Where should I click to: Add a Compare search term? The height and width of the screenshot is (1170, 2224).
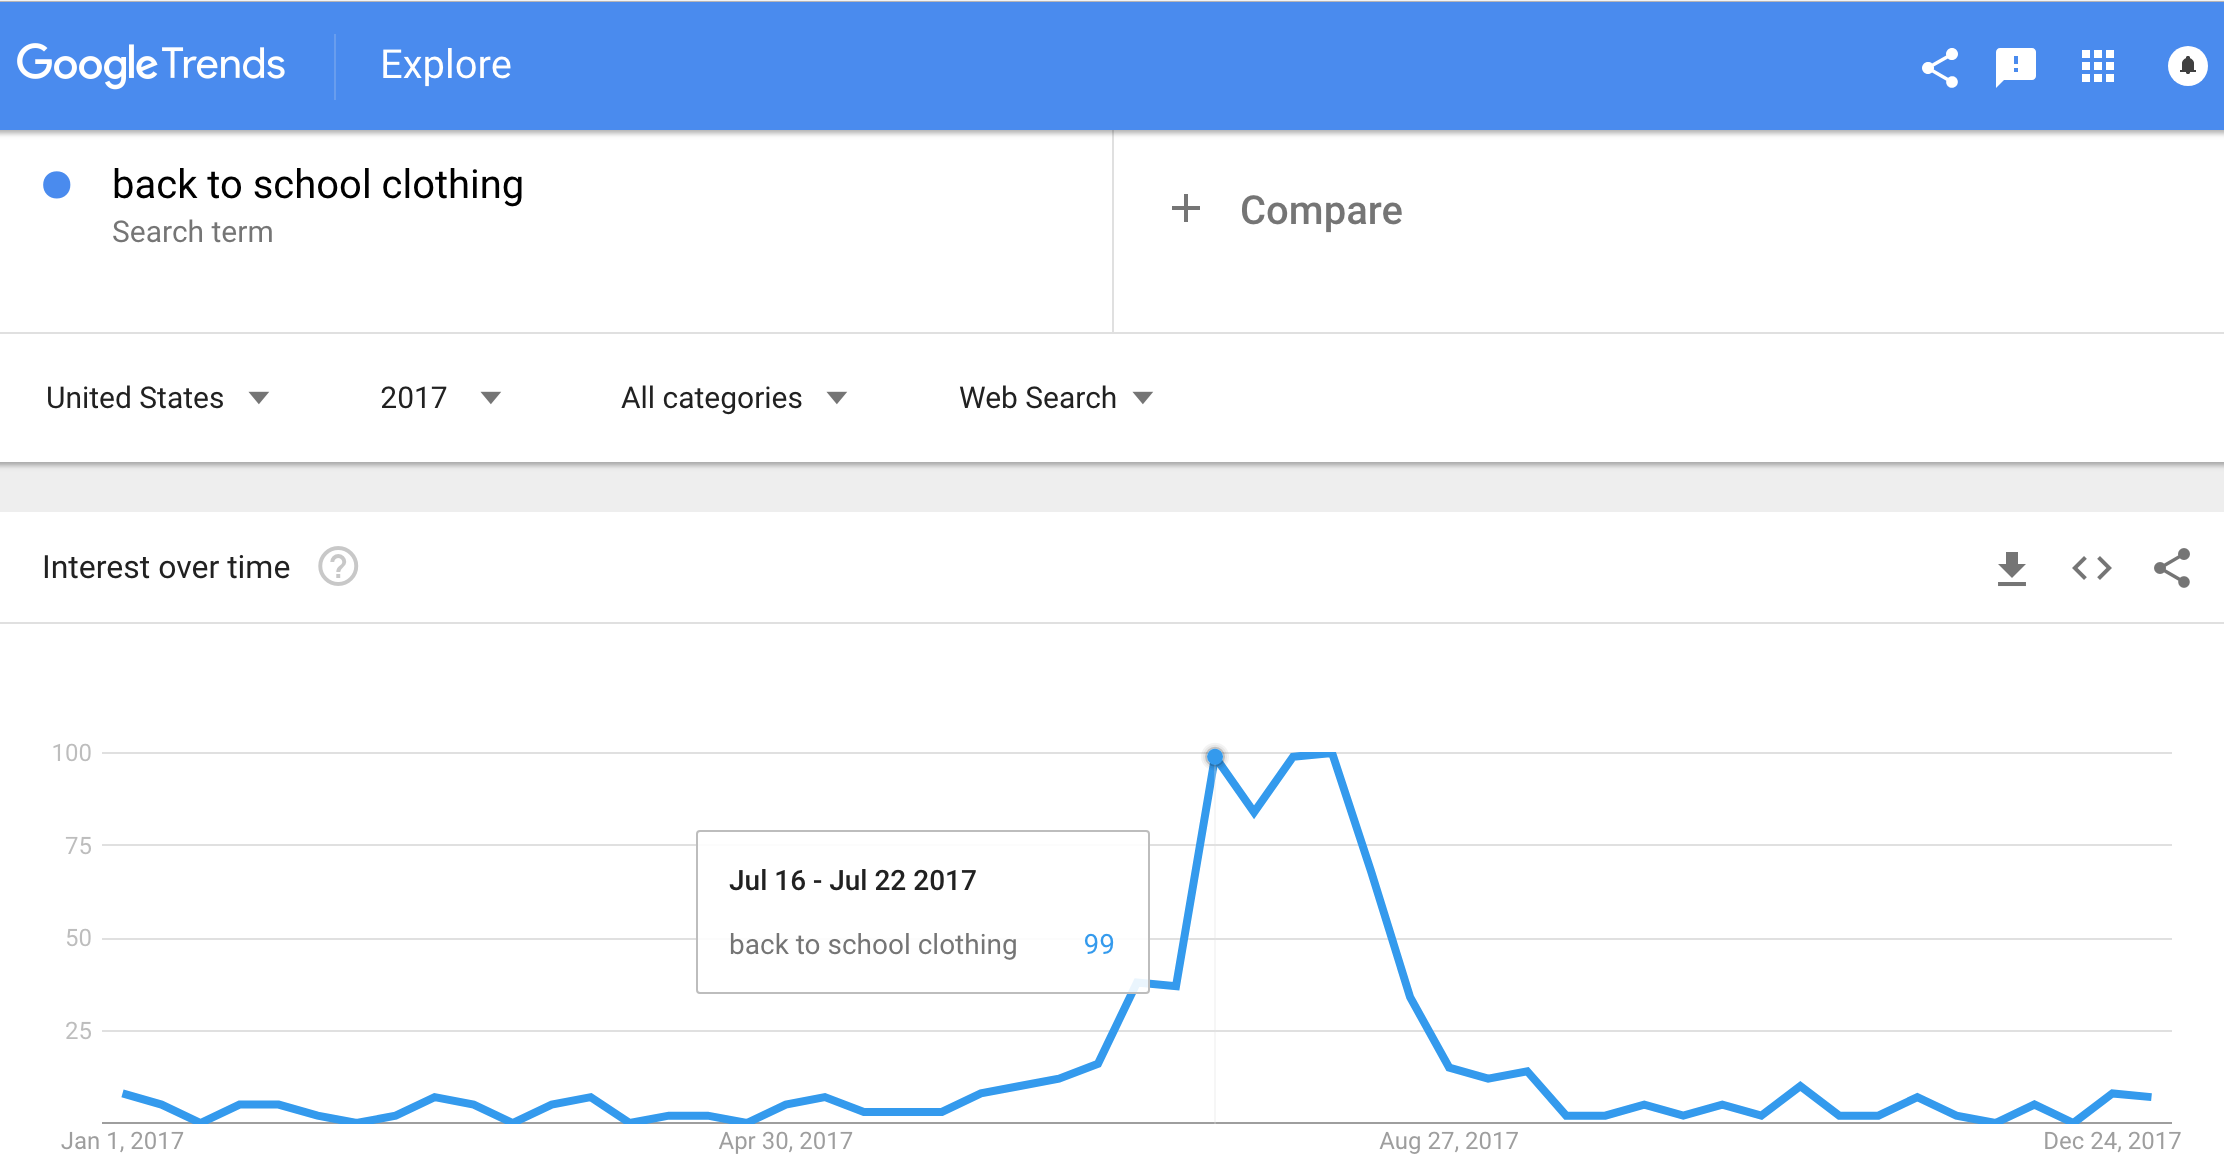point(1320,210)
